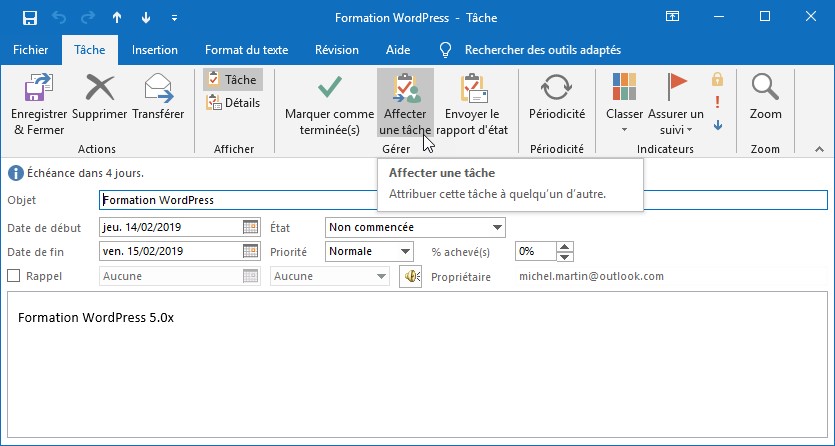Click the Objet text field
Image resolution: width=835 pixels, height=446 pixels.
click(463, 200)
